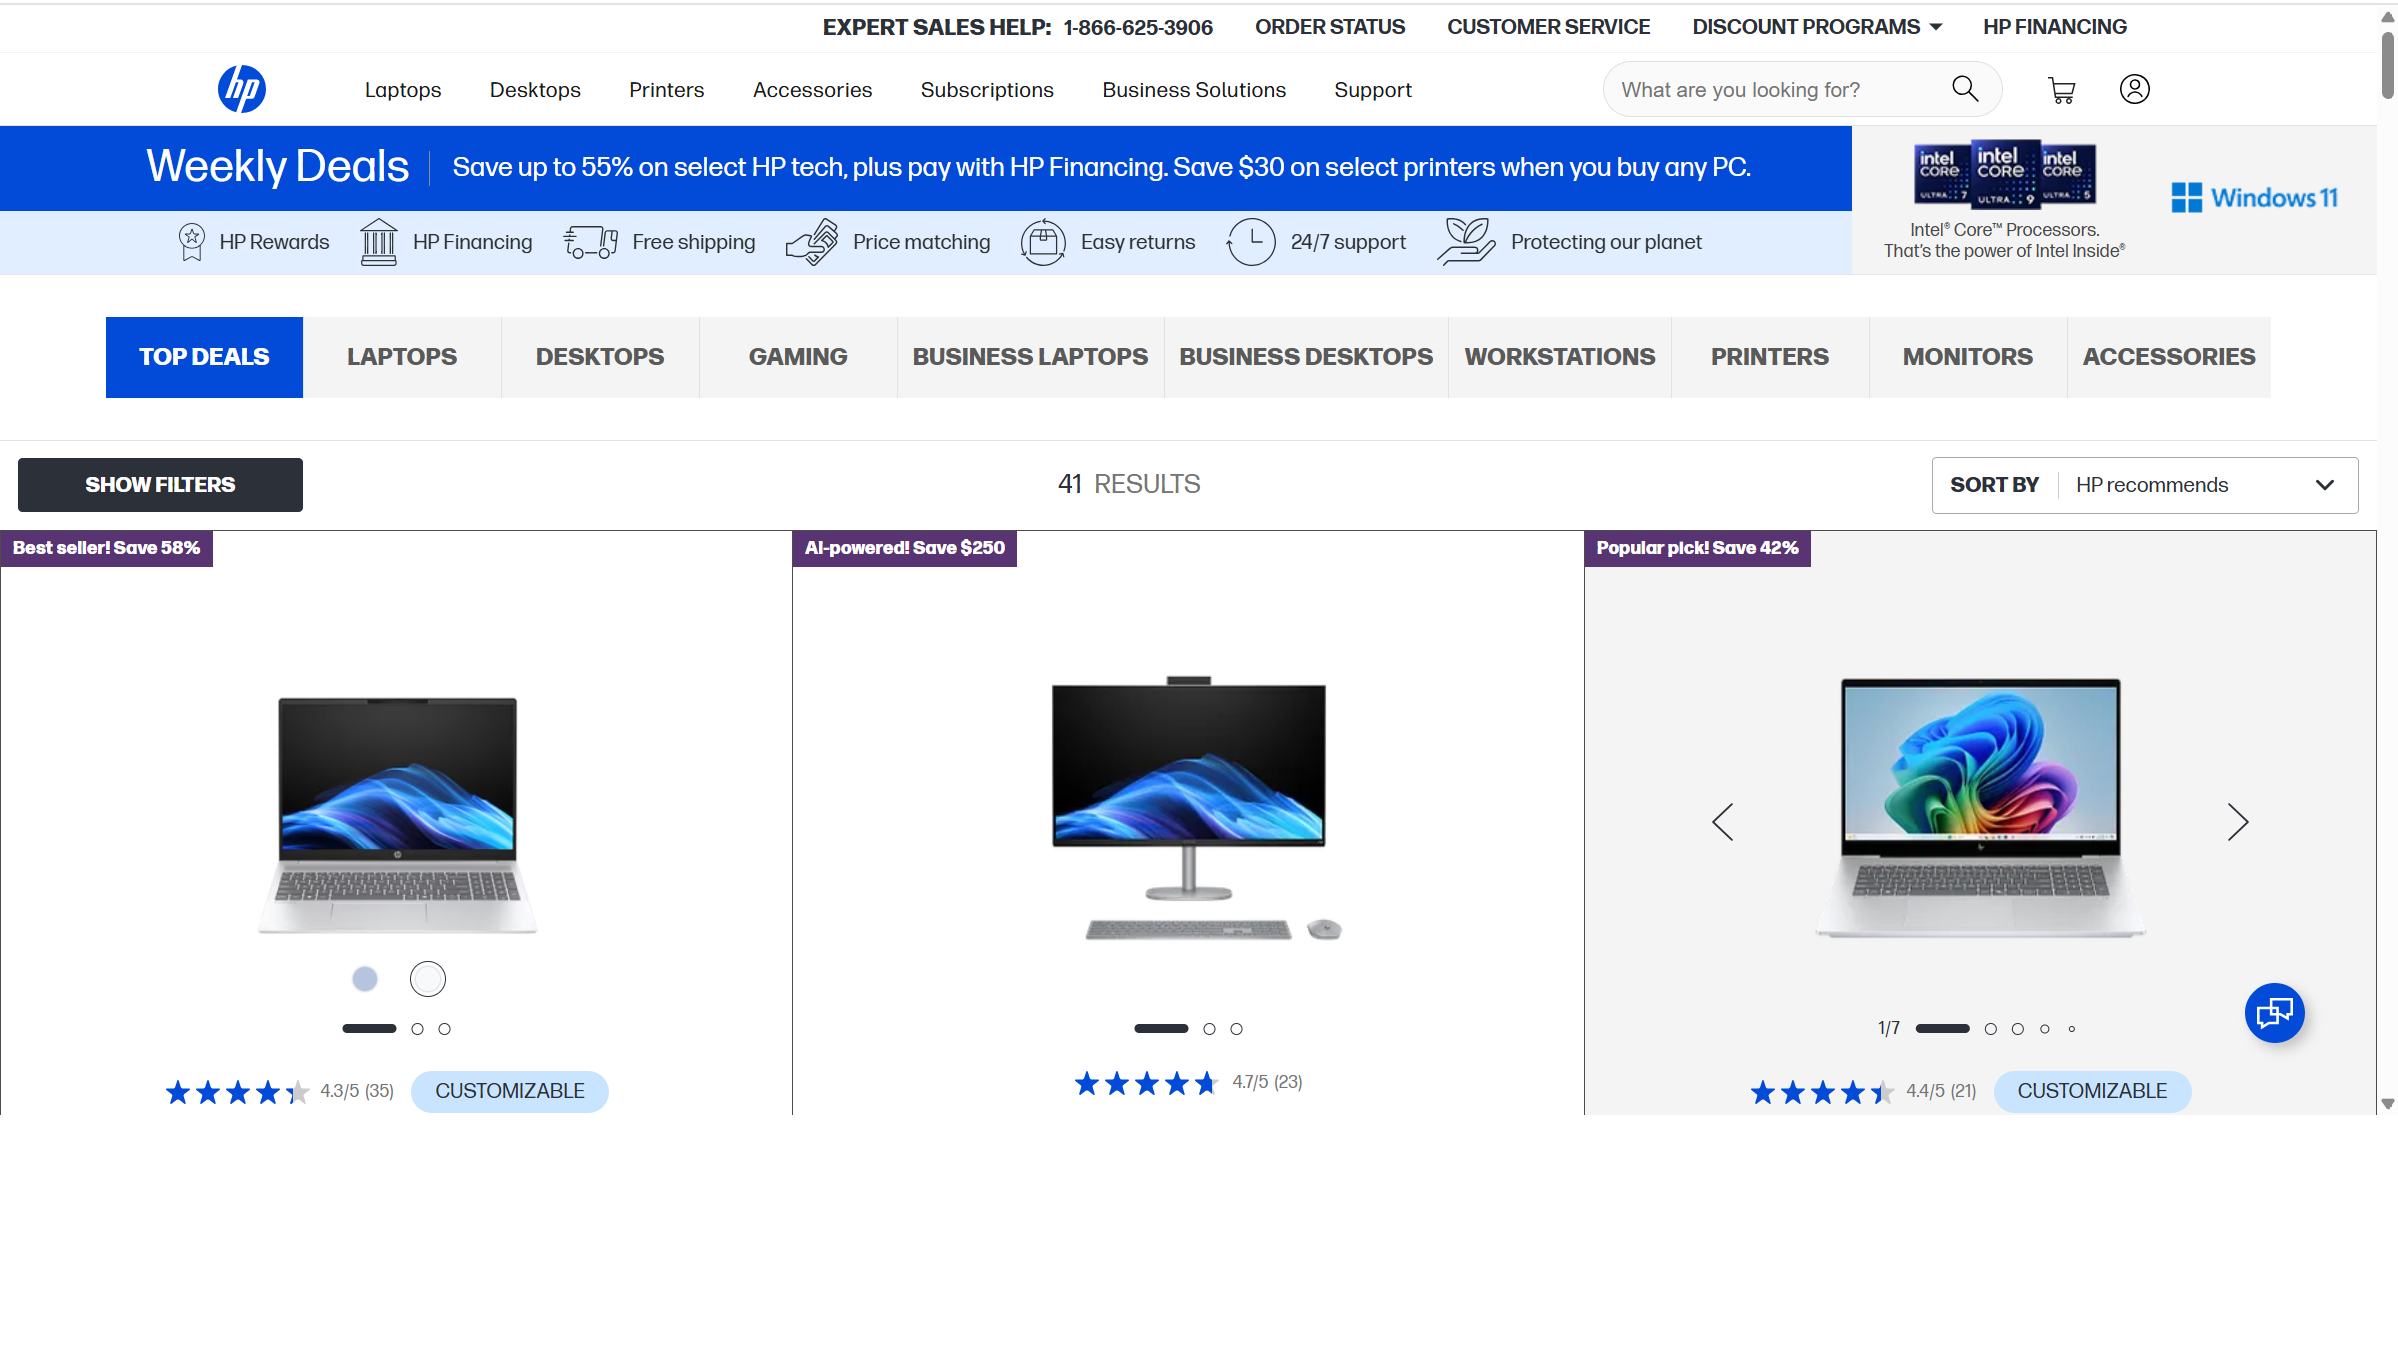Switch to the WORKSTATIONS tab
The height and width of the screenshot is (1360, 2398).
(1560, 357)
